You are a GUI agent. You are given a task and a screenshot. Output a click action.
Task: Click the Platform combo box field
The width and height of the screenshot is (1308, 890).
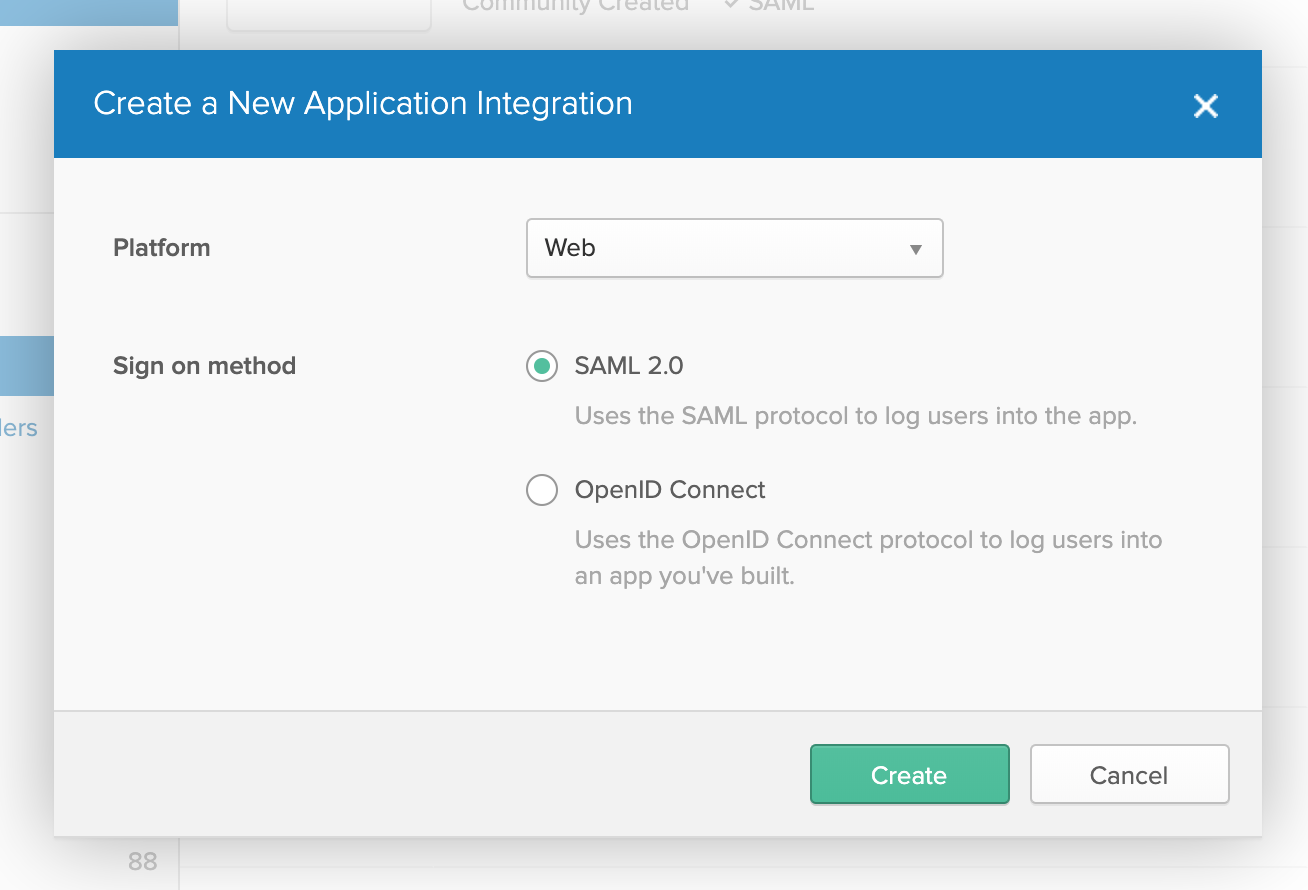pos(734,248)
